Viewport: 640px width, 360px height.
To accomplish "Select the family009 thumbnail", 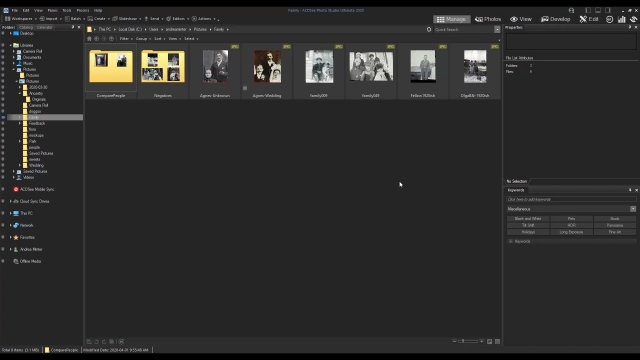I will [x=319, y=71].
